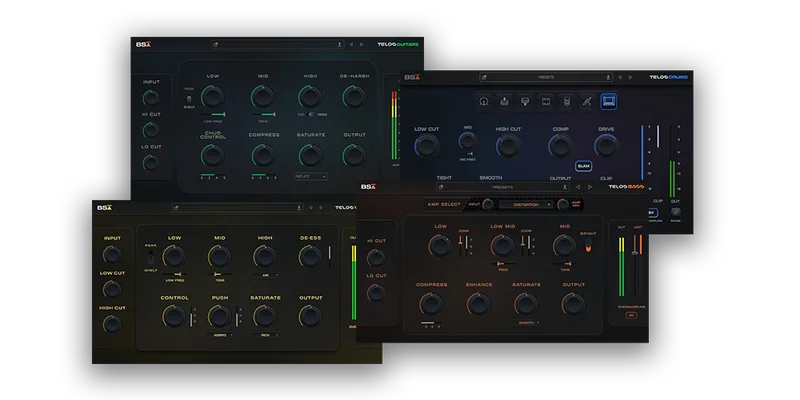
Task: Click the save preset icon in Telos Guitars
Action: pyautogui.click(x=339, y=44)
